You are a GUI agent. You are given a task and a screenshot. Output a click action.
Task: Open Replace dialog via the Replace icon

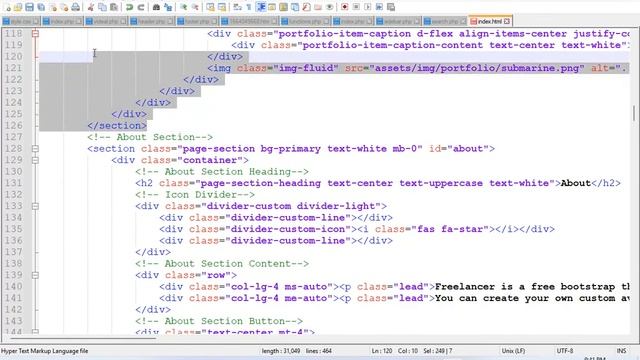[x=168, y=7]
